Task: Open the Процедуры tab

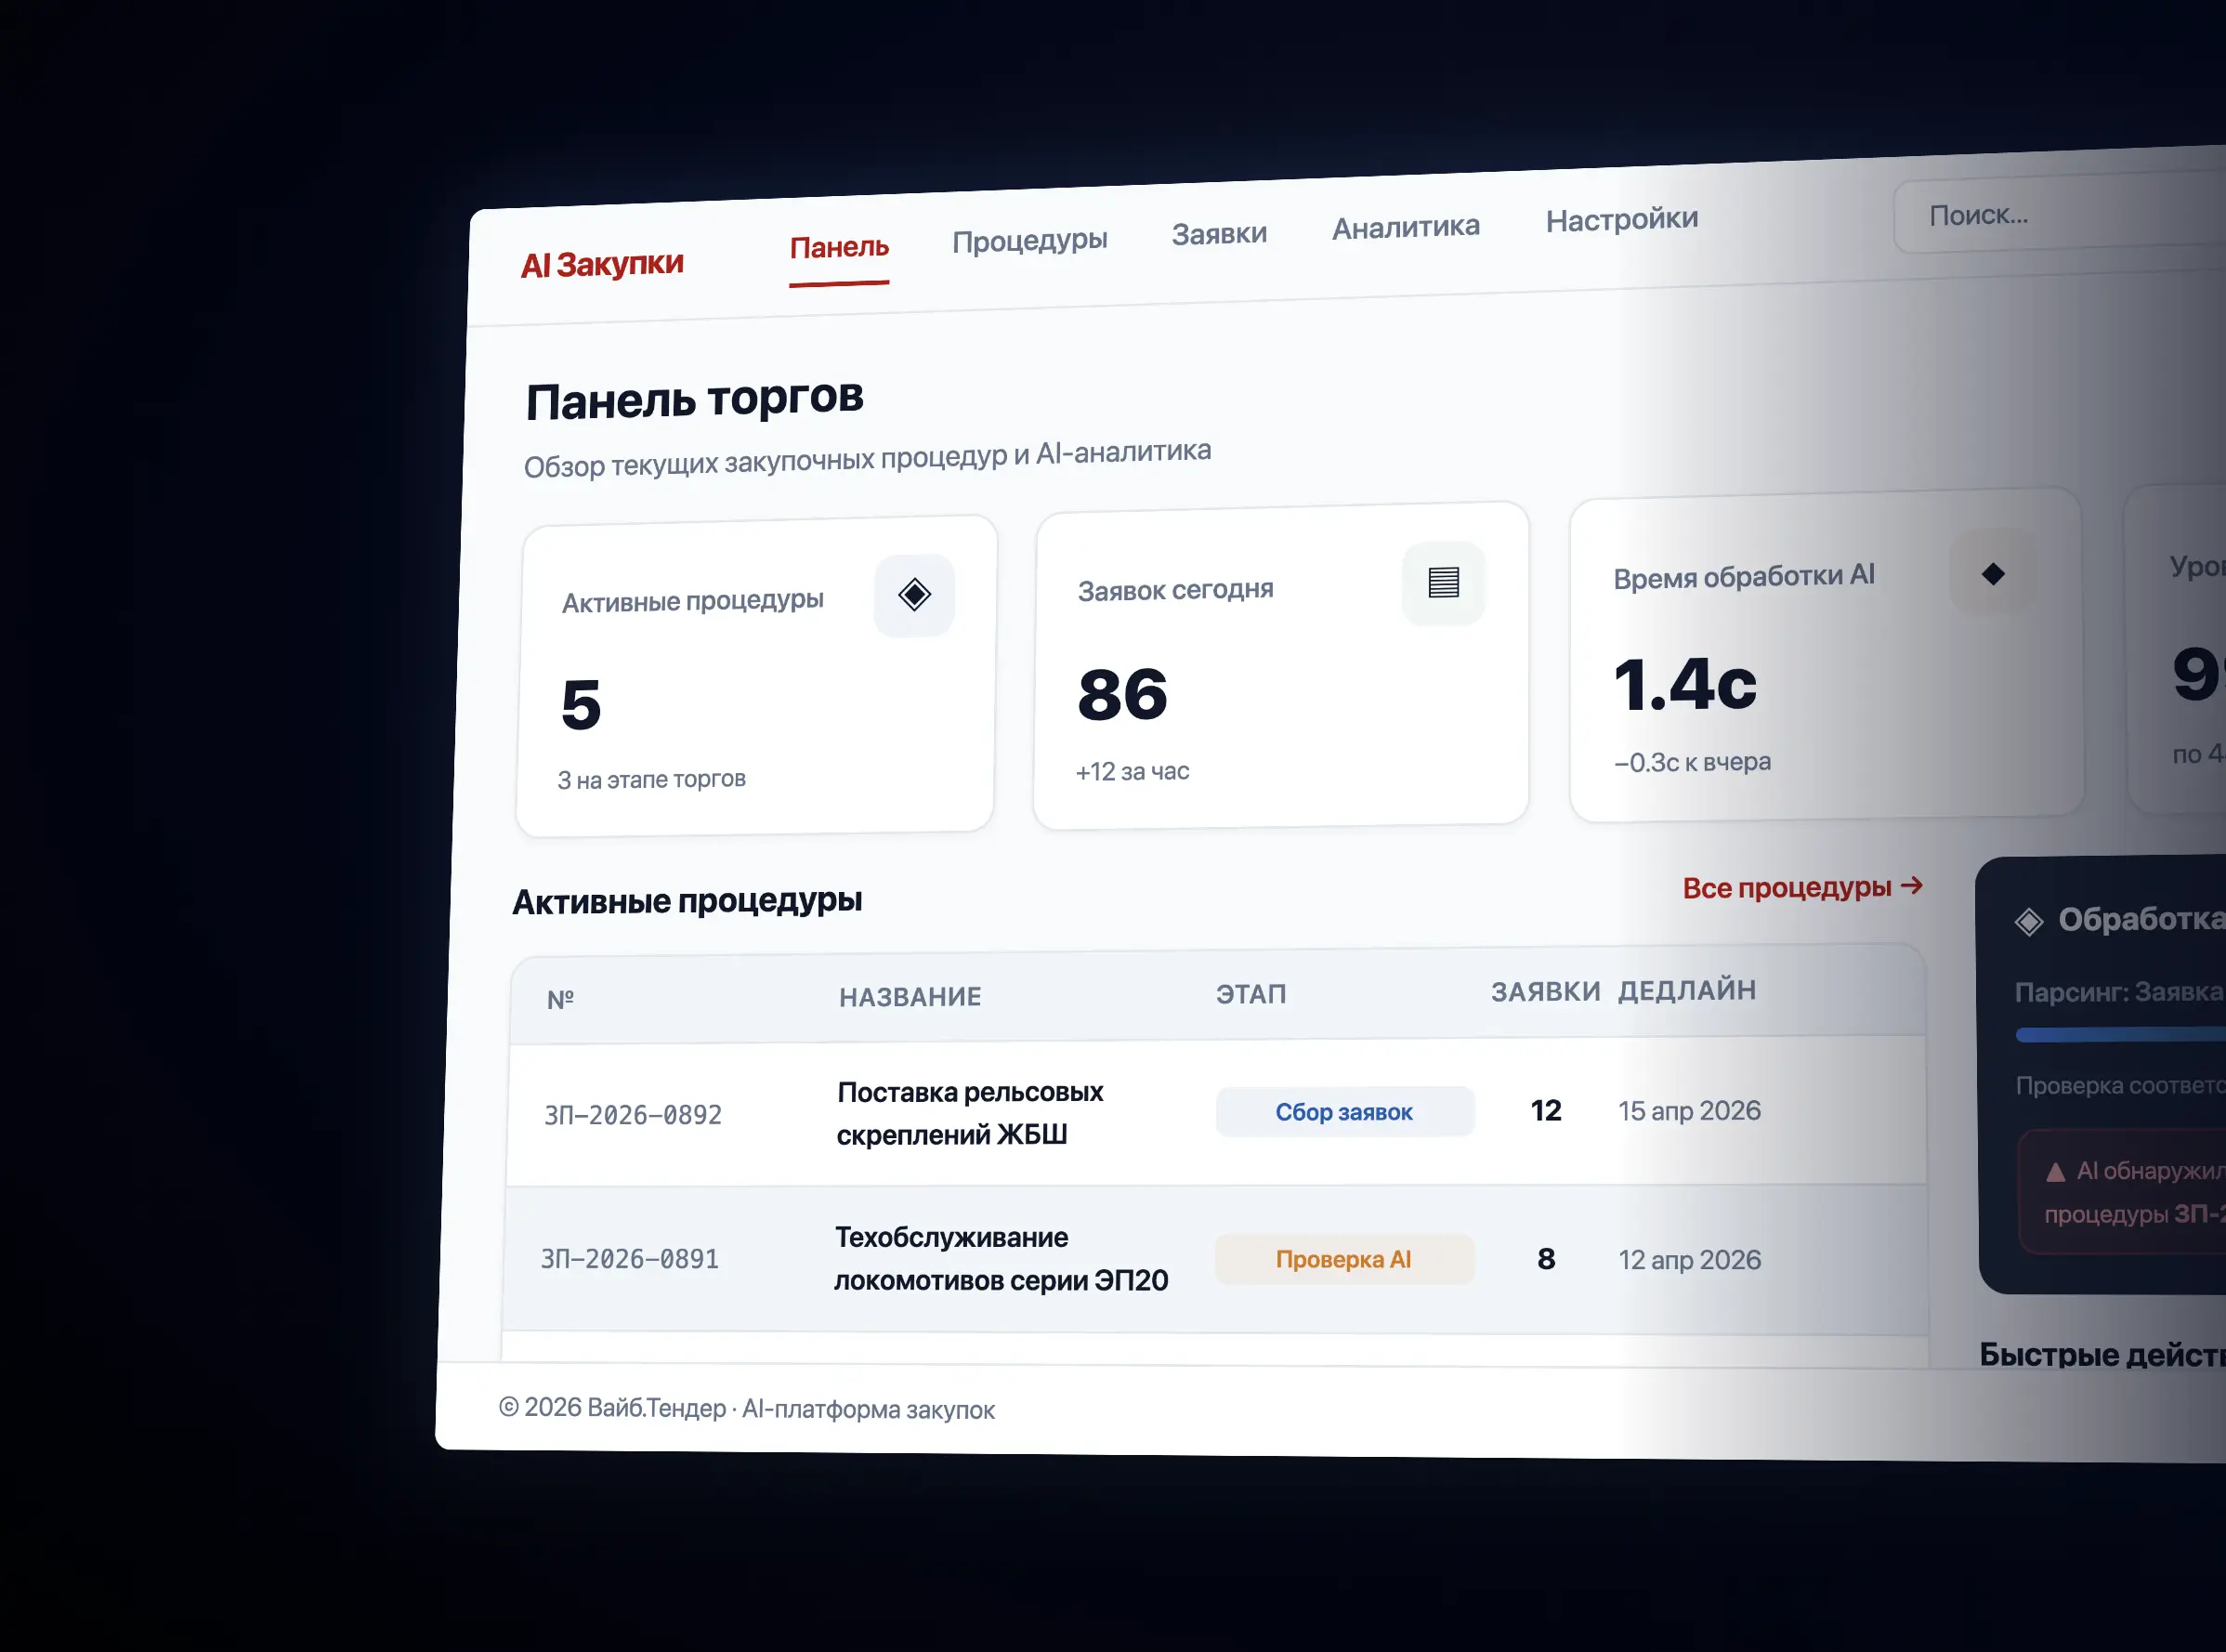Action: click(x=1029, y=240)
